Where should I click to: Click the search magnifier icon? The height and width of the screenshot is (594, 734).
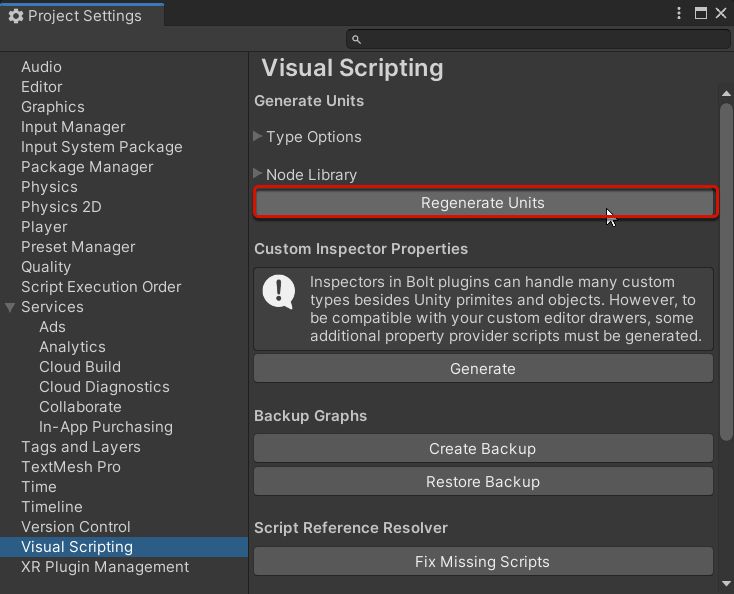tap(356, 39)
